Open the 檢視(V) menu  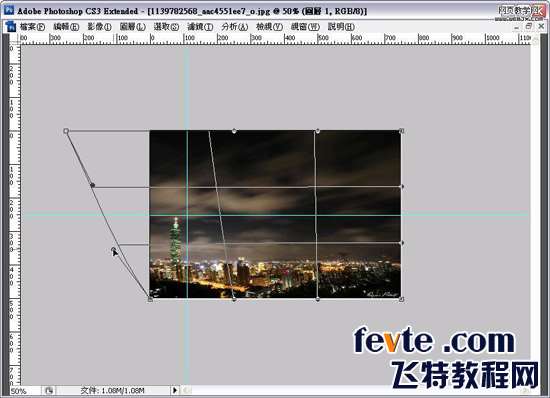coord(269,27)
